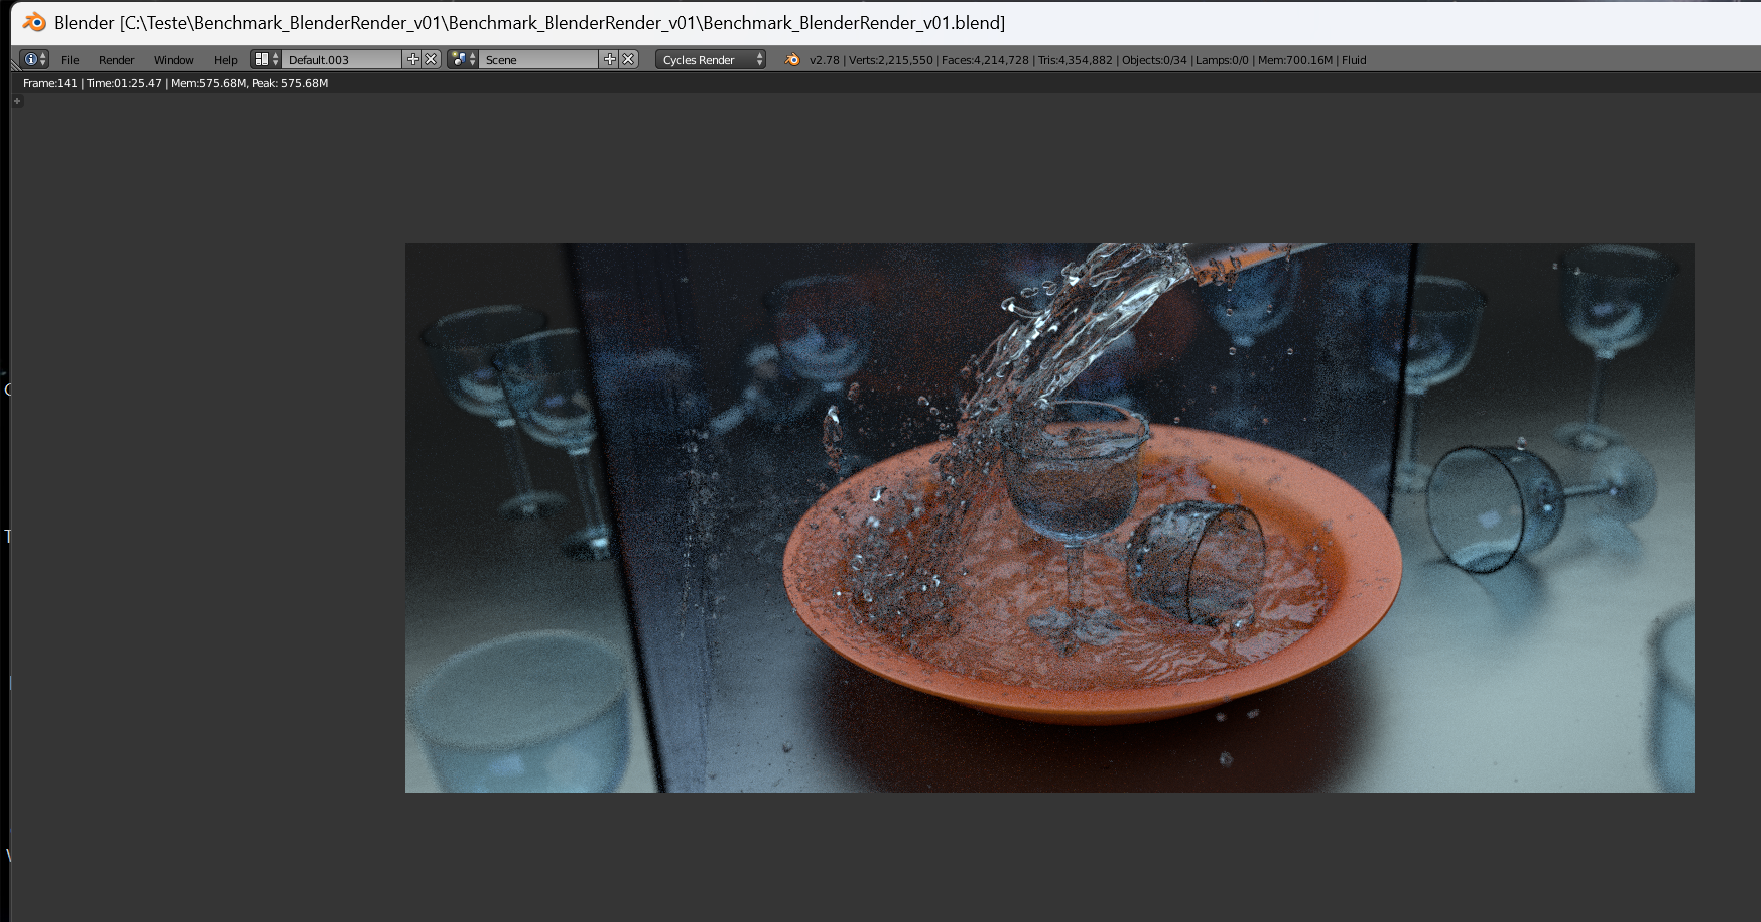Click the Blender icon in title bar
Viewport: 1761px width, 922px height.
click(34, 22)
